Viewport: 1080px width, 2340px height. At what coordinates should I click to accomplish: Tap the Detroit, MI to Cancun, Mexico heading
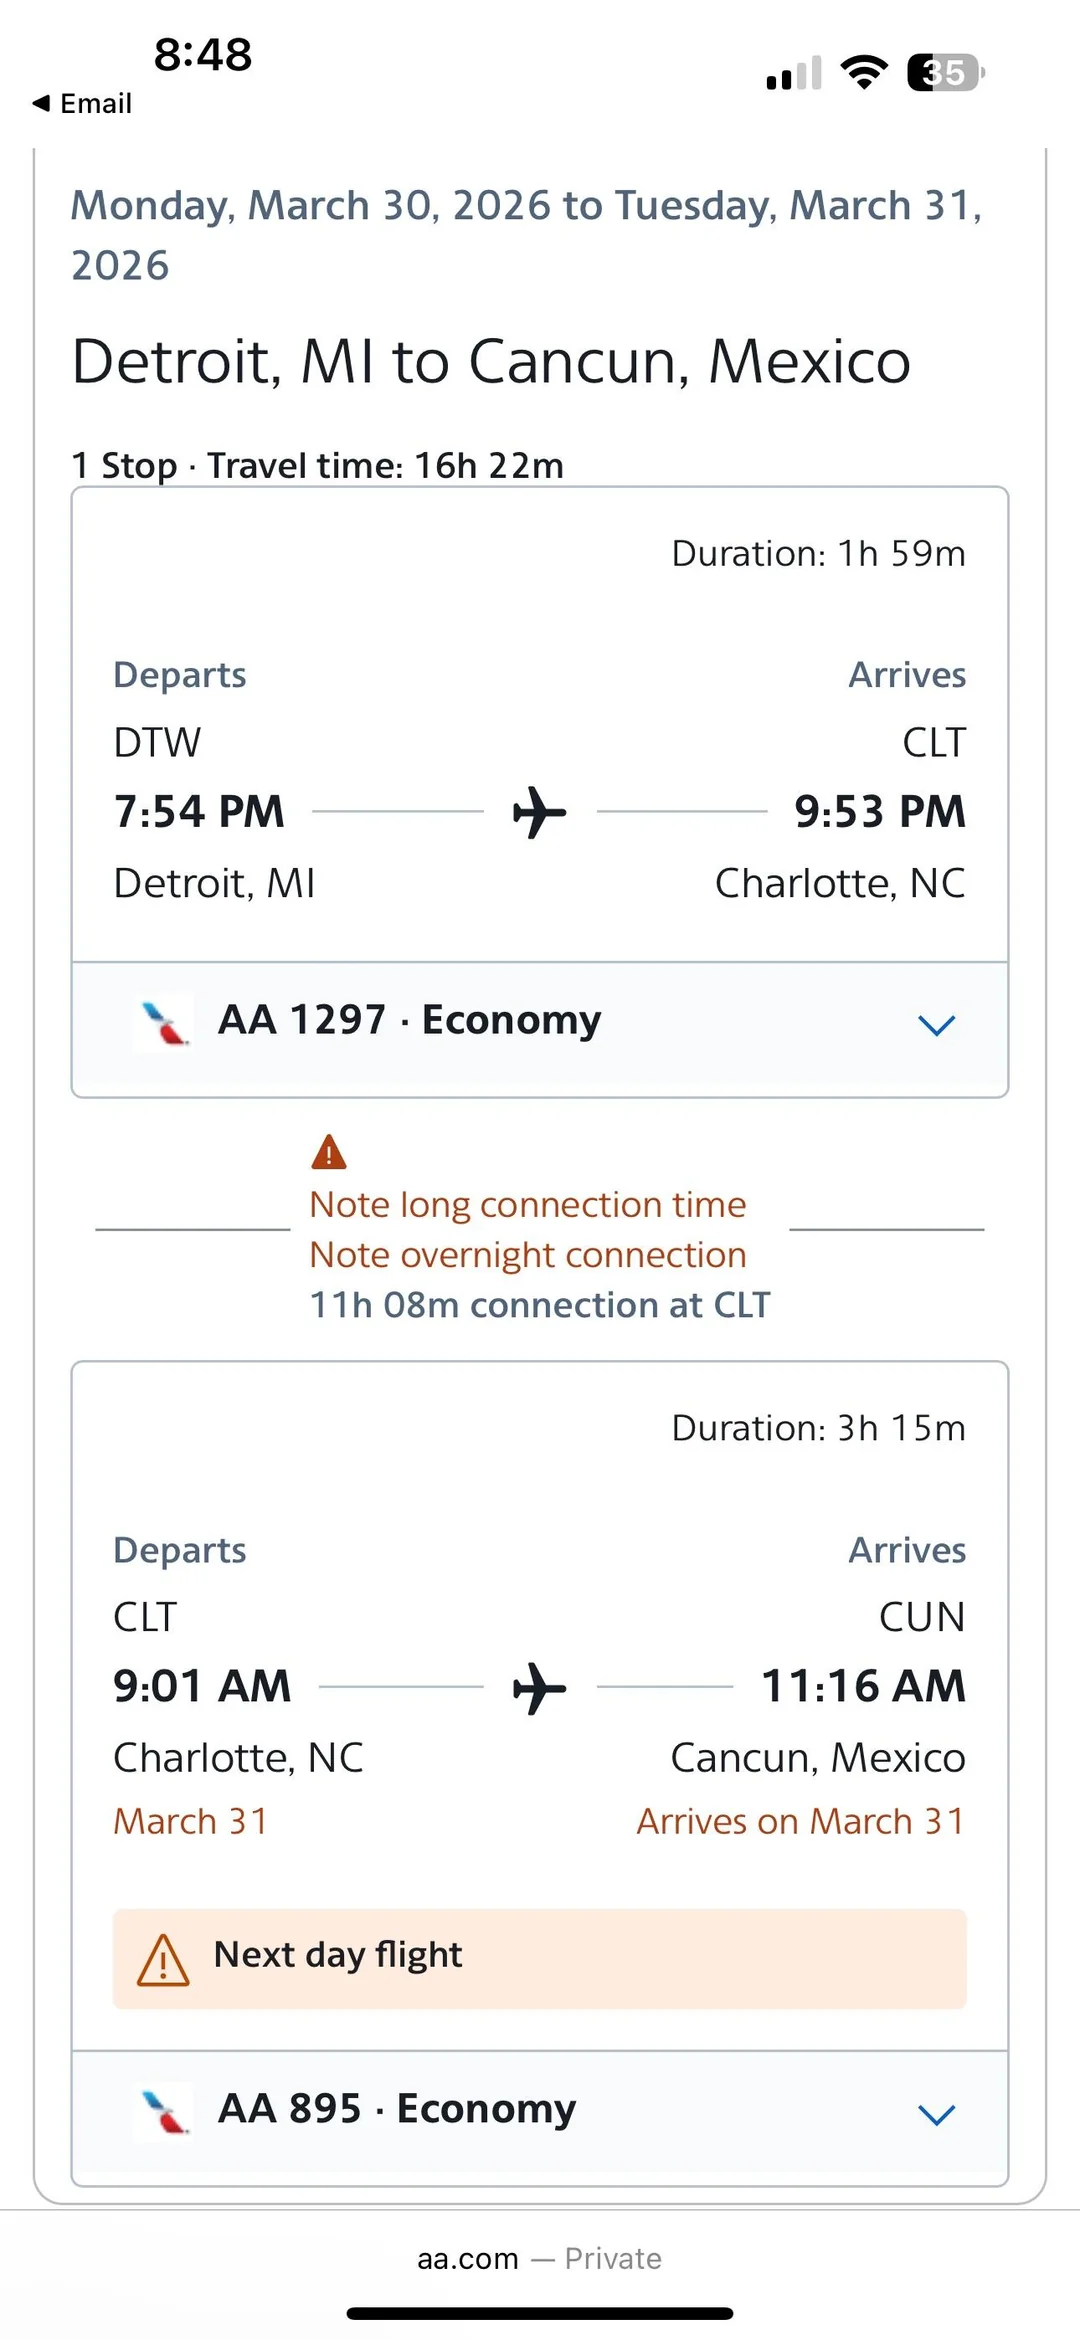[491, 361]
